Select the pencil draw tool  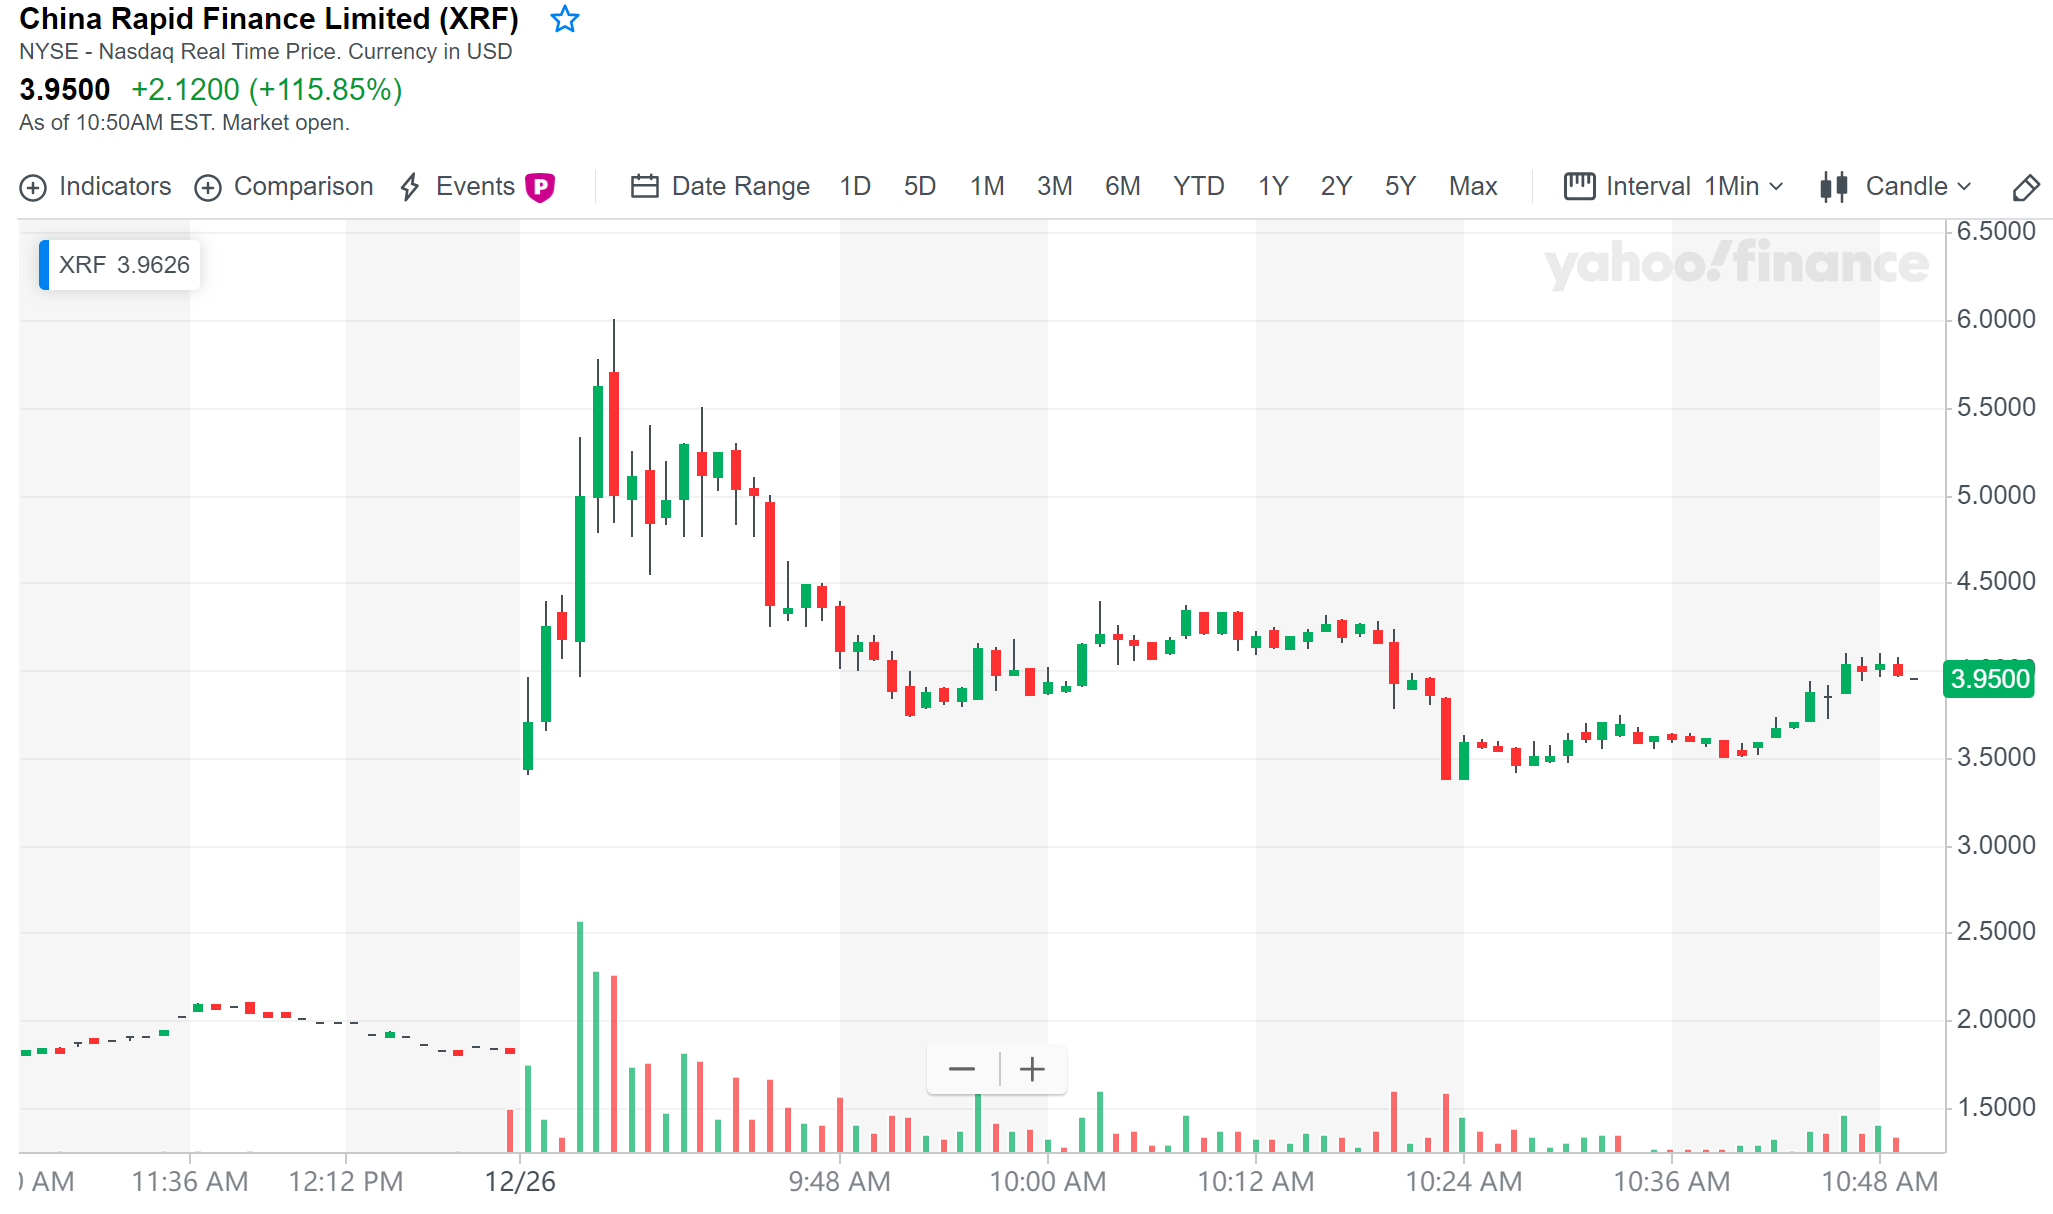(2025, 187)
